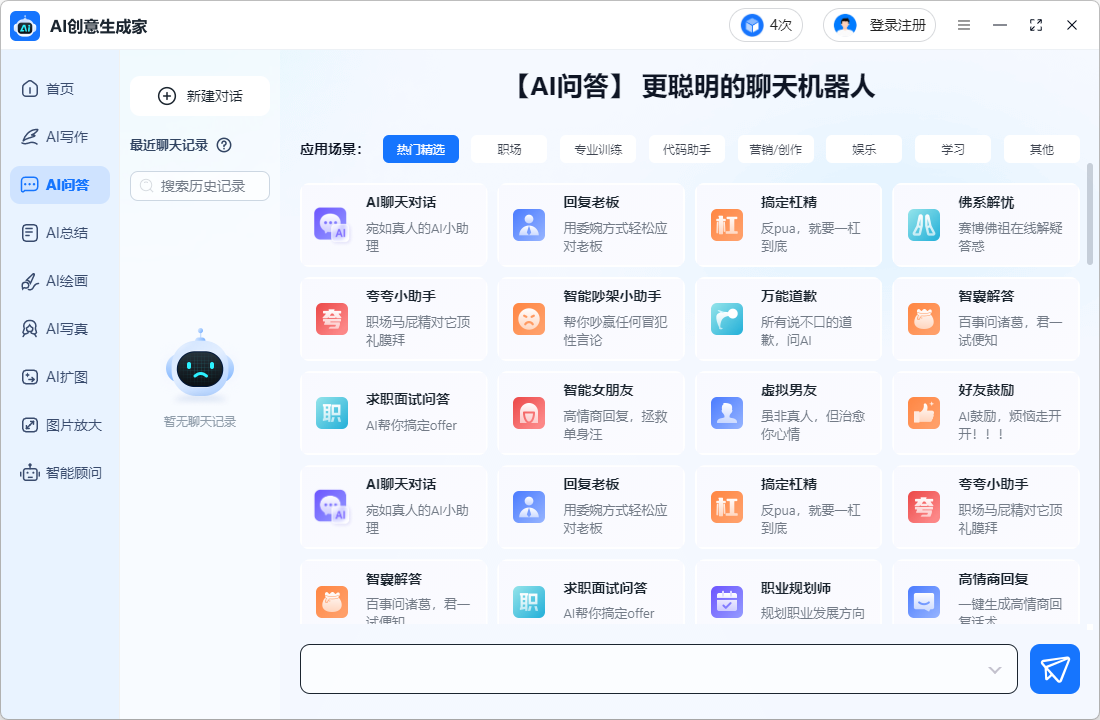Open first row 夸夸小助手 card
Screen dimensions: 1100x720
pyautogui.click(x=394, y=319)
